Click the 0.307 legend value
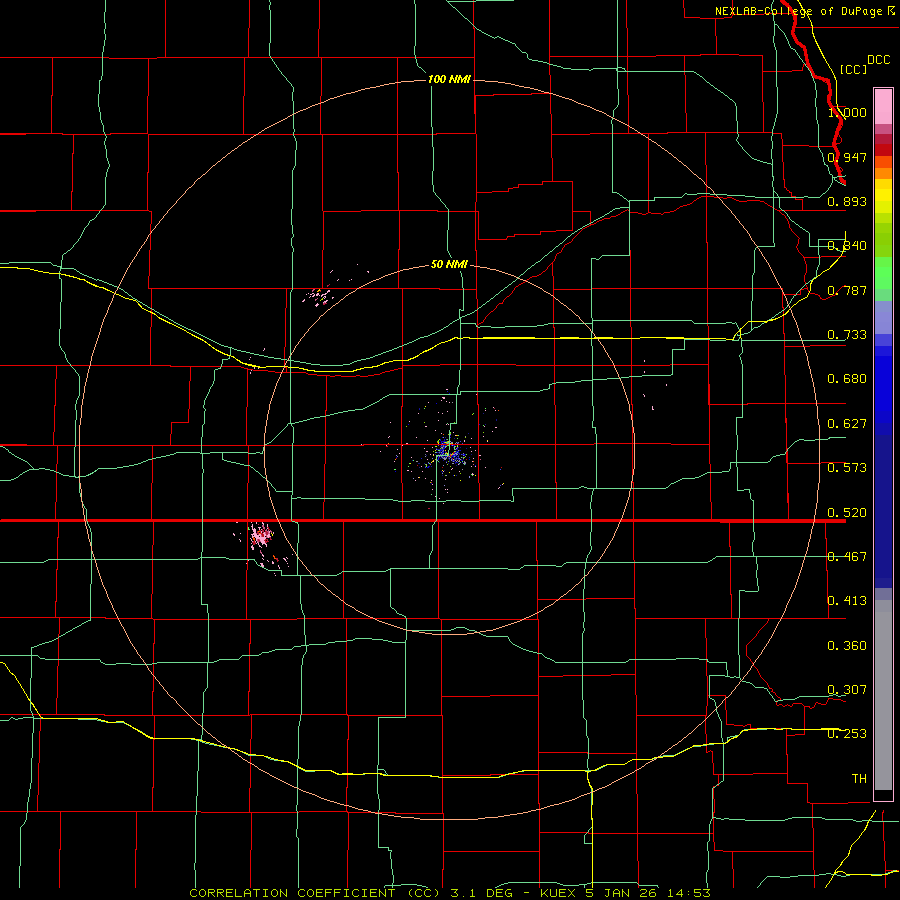Image resolution: width=900 pixels, height=900 pixels. pyautogui.click(x=847, y=690)
